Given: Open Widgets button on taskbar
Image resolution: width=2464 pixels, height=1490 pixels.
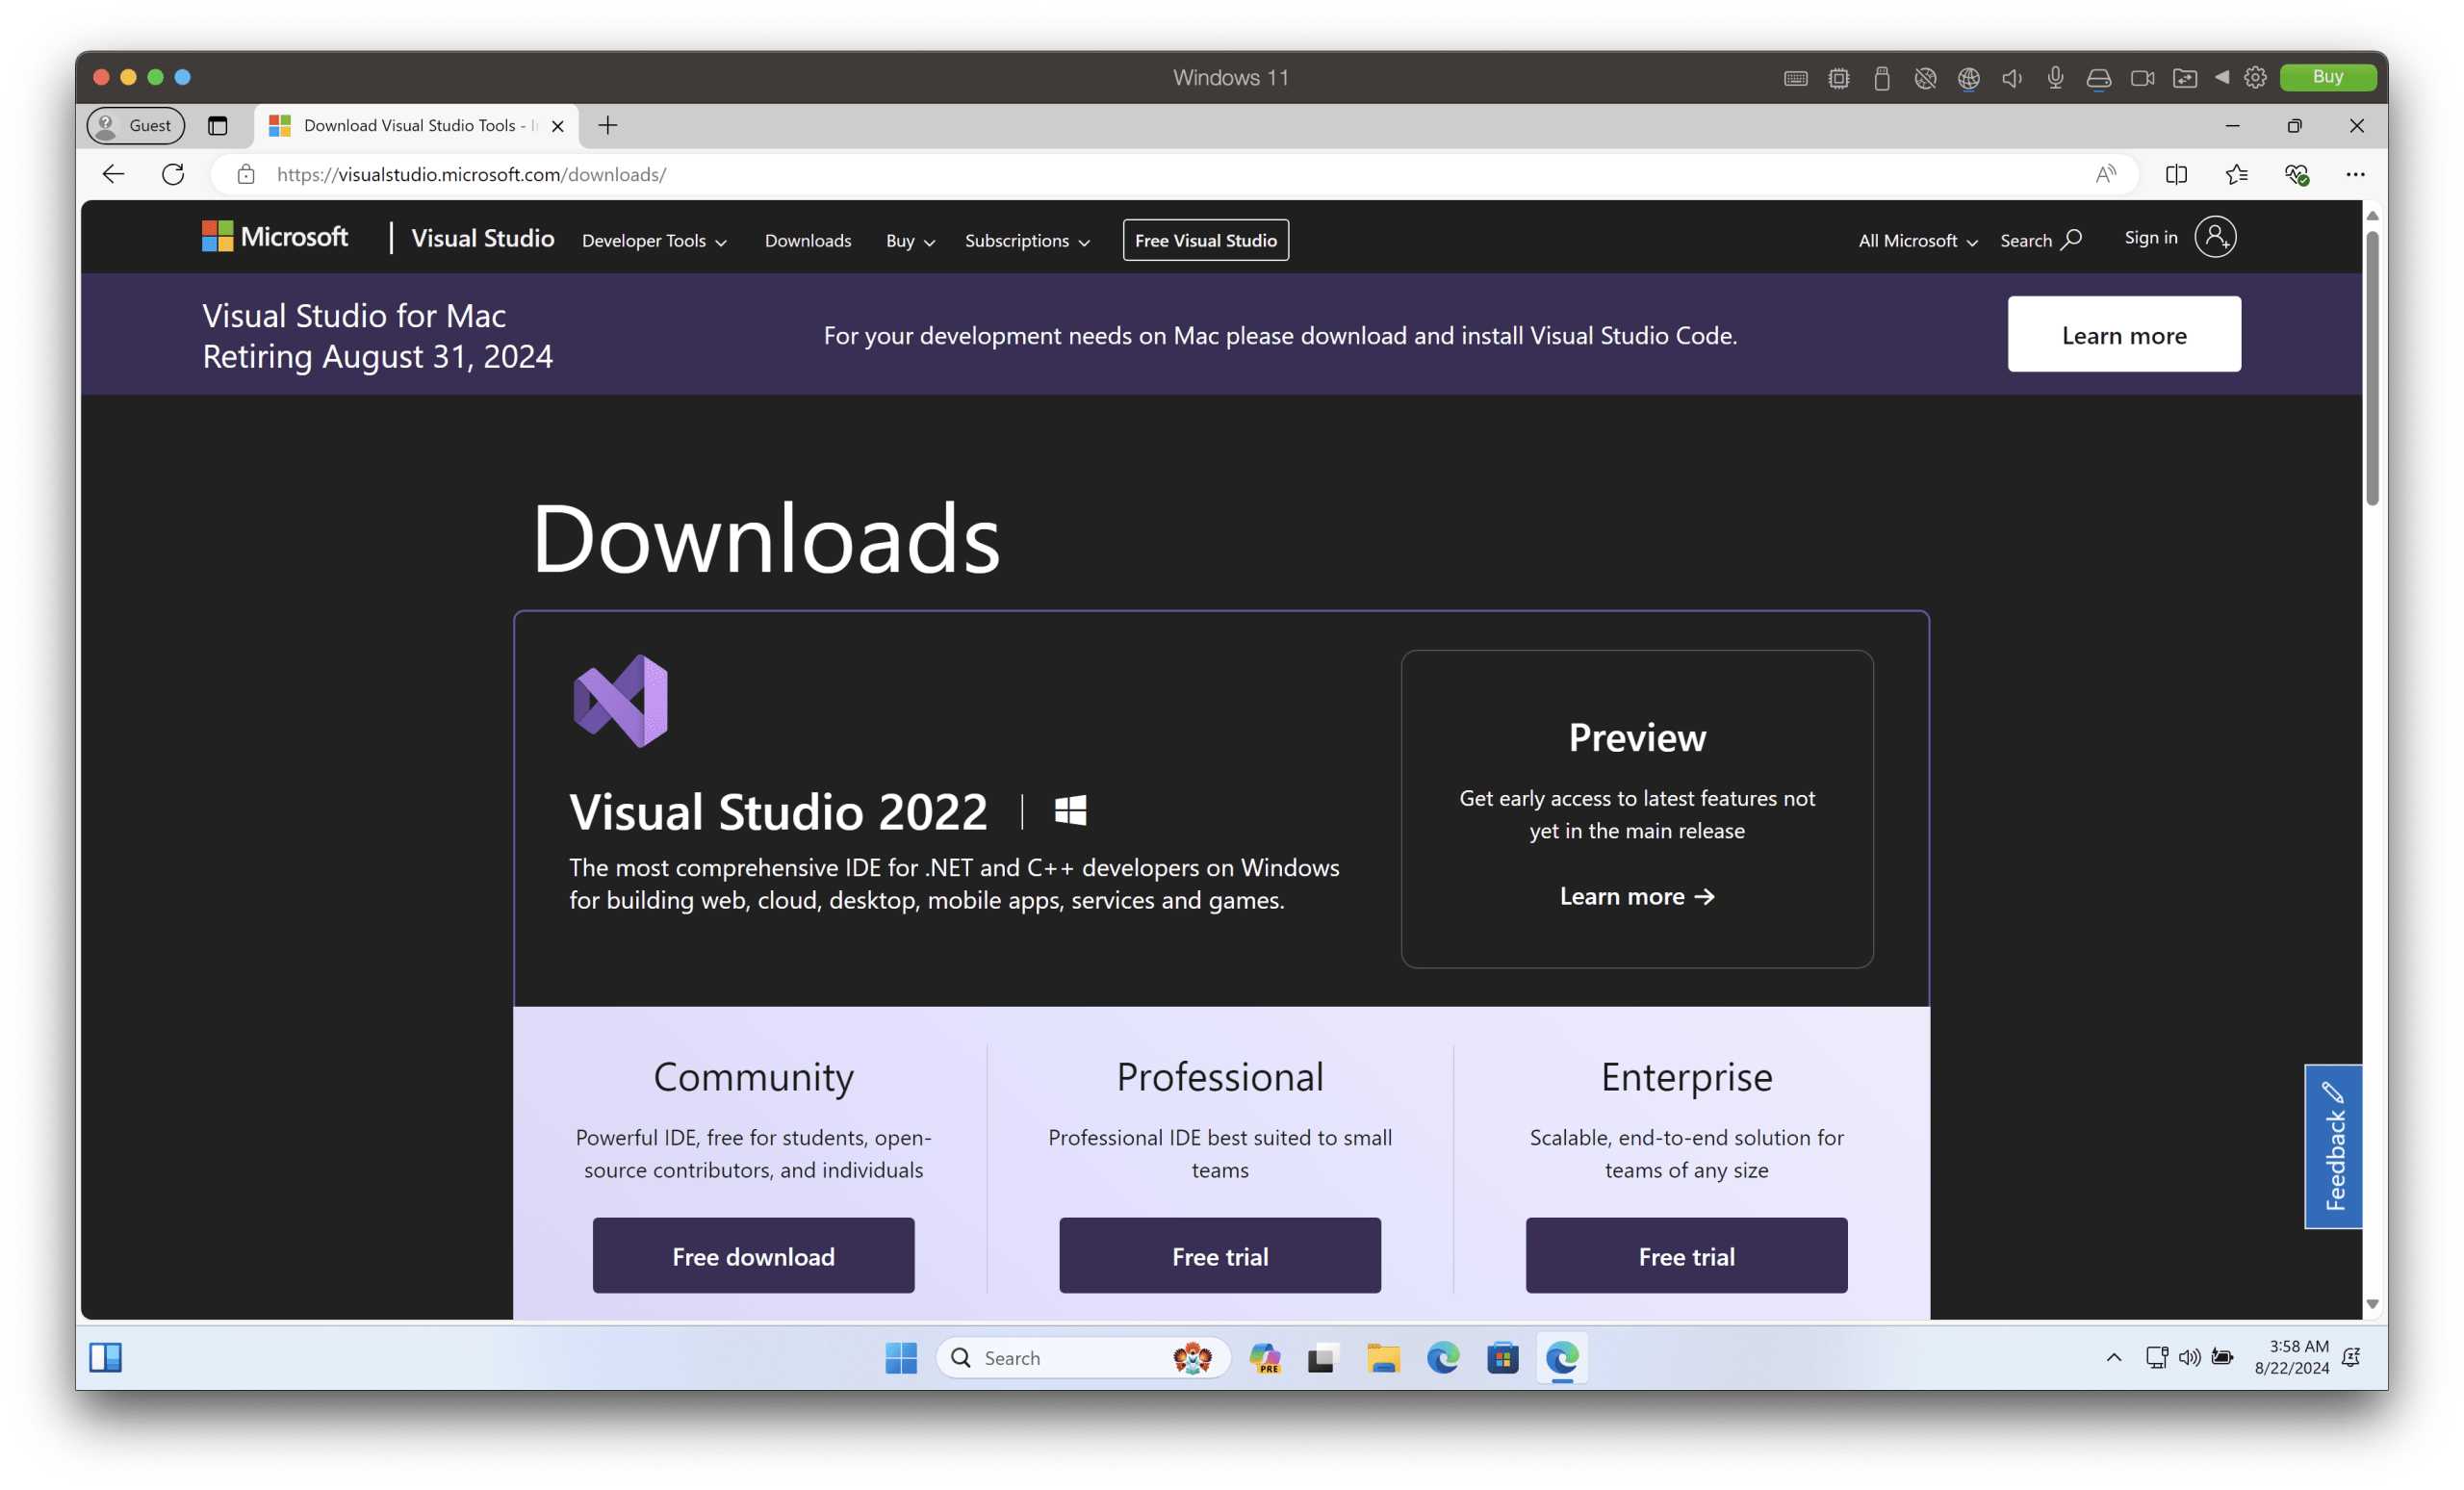Looking at the screenshot, I should point(106,1357).
